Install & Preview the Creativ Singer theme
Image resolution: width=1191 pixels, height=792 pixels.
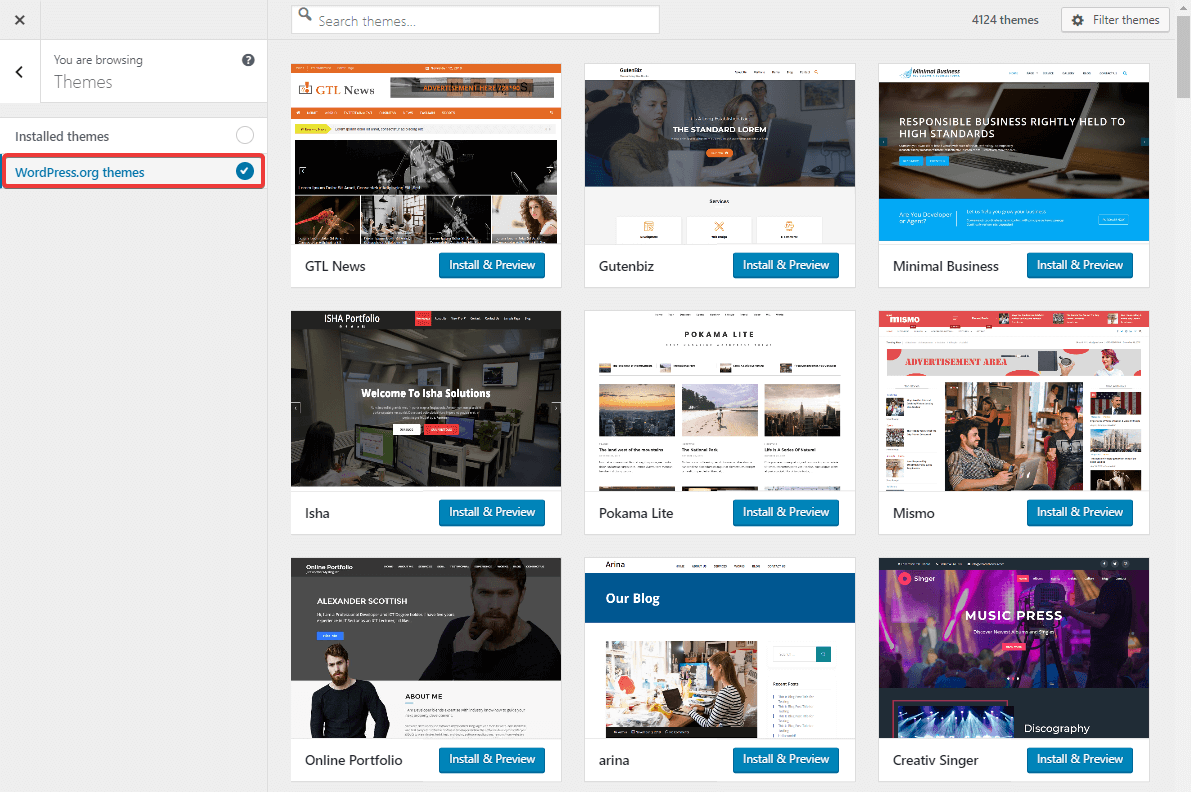(1079, 760)
